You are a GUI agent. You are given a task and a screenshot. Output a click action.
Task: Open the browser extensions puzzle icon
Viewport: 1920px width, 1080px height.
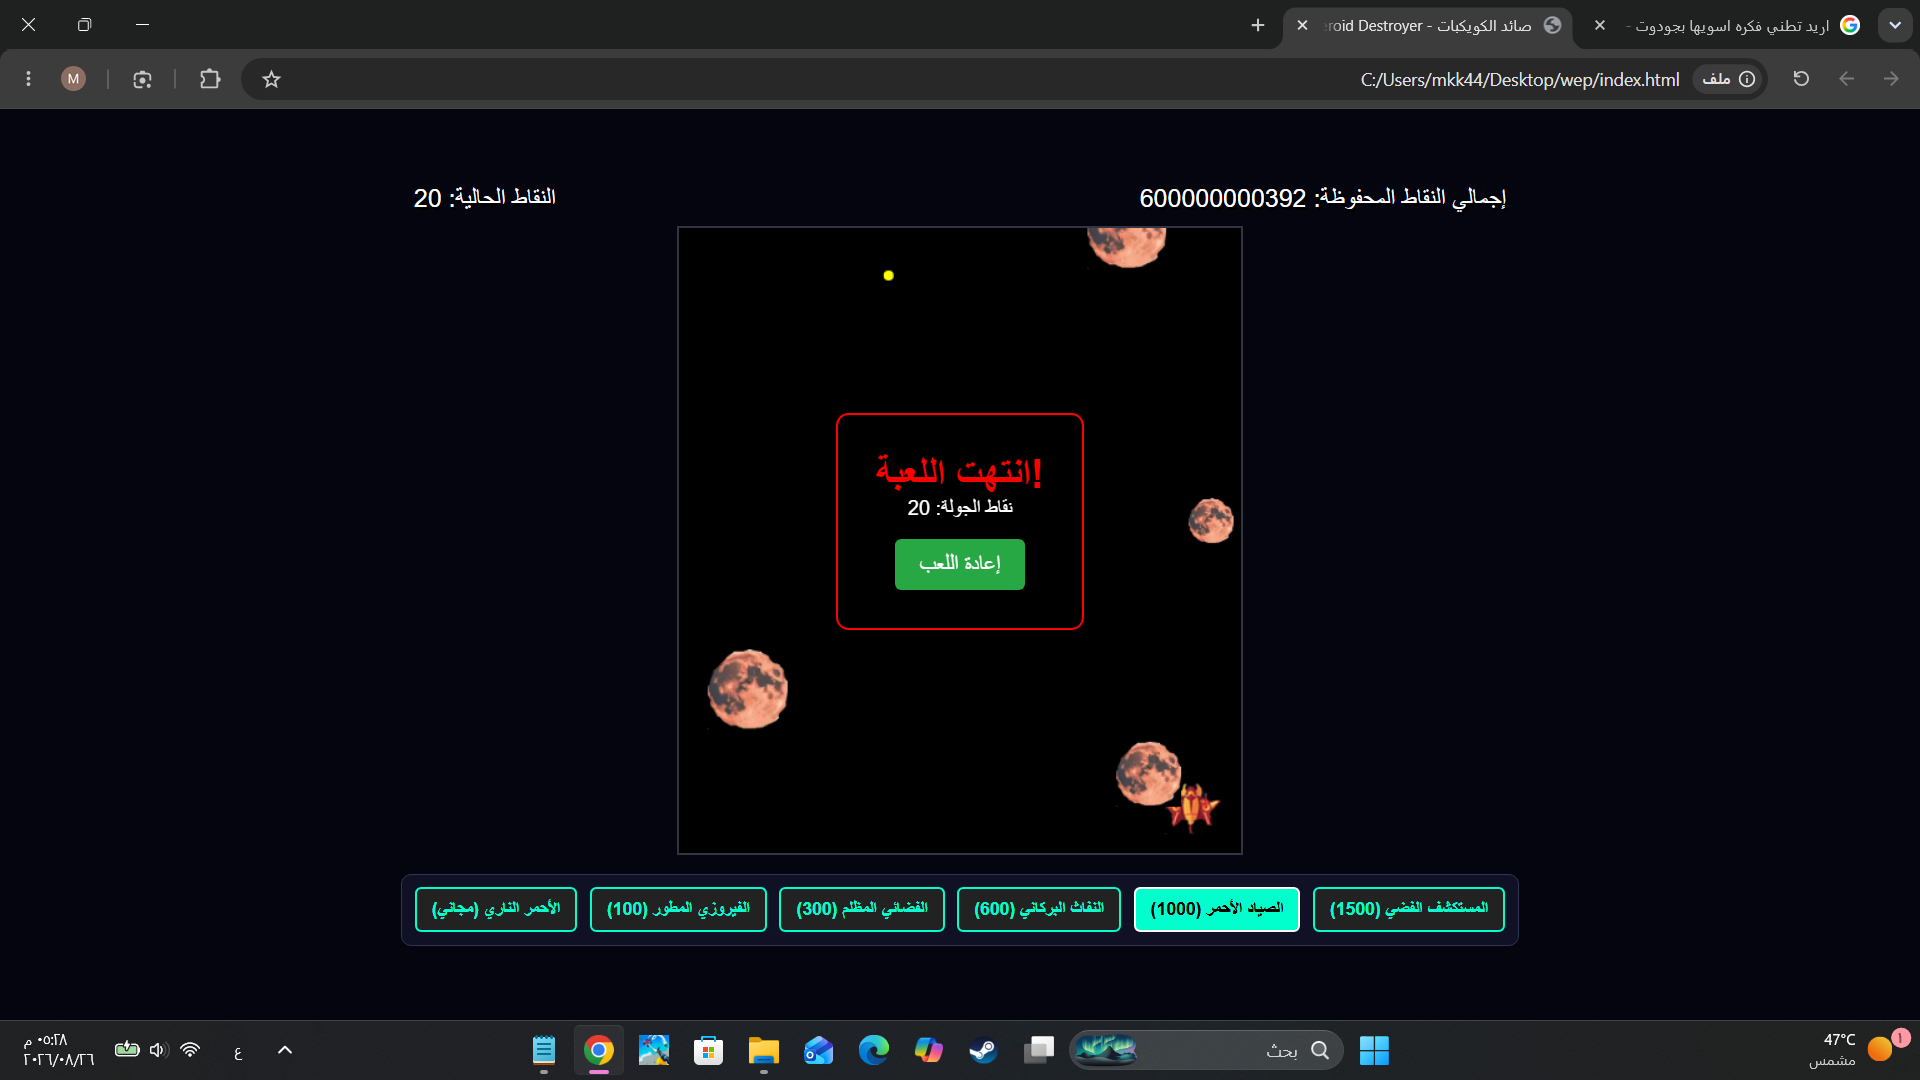[210, 79]
